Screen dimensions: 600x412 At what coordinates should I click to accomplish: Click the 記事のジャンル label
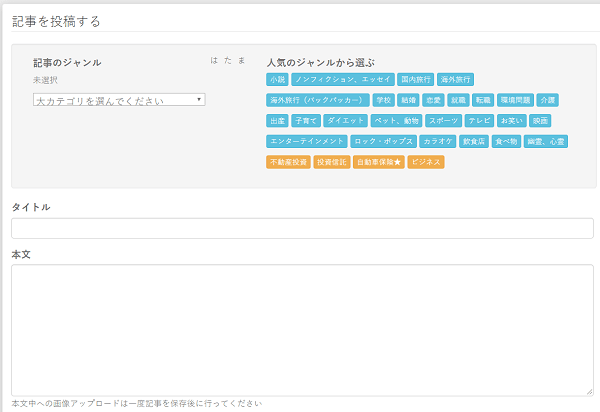point(67,62)
